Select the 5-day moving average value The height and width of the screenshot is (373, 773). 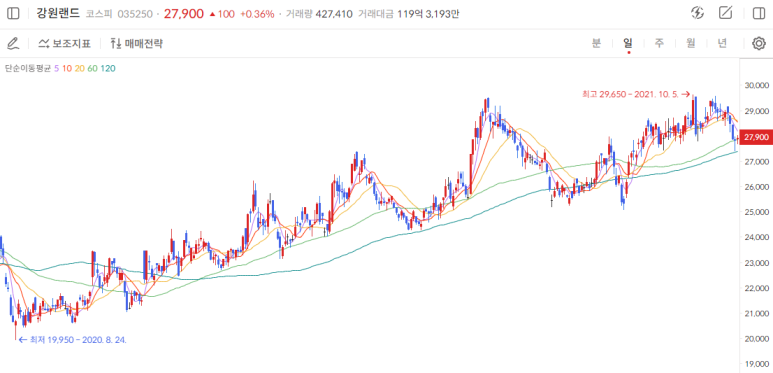56,68
